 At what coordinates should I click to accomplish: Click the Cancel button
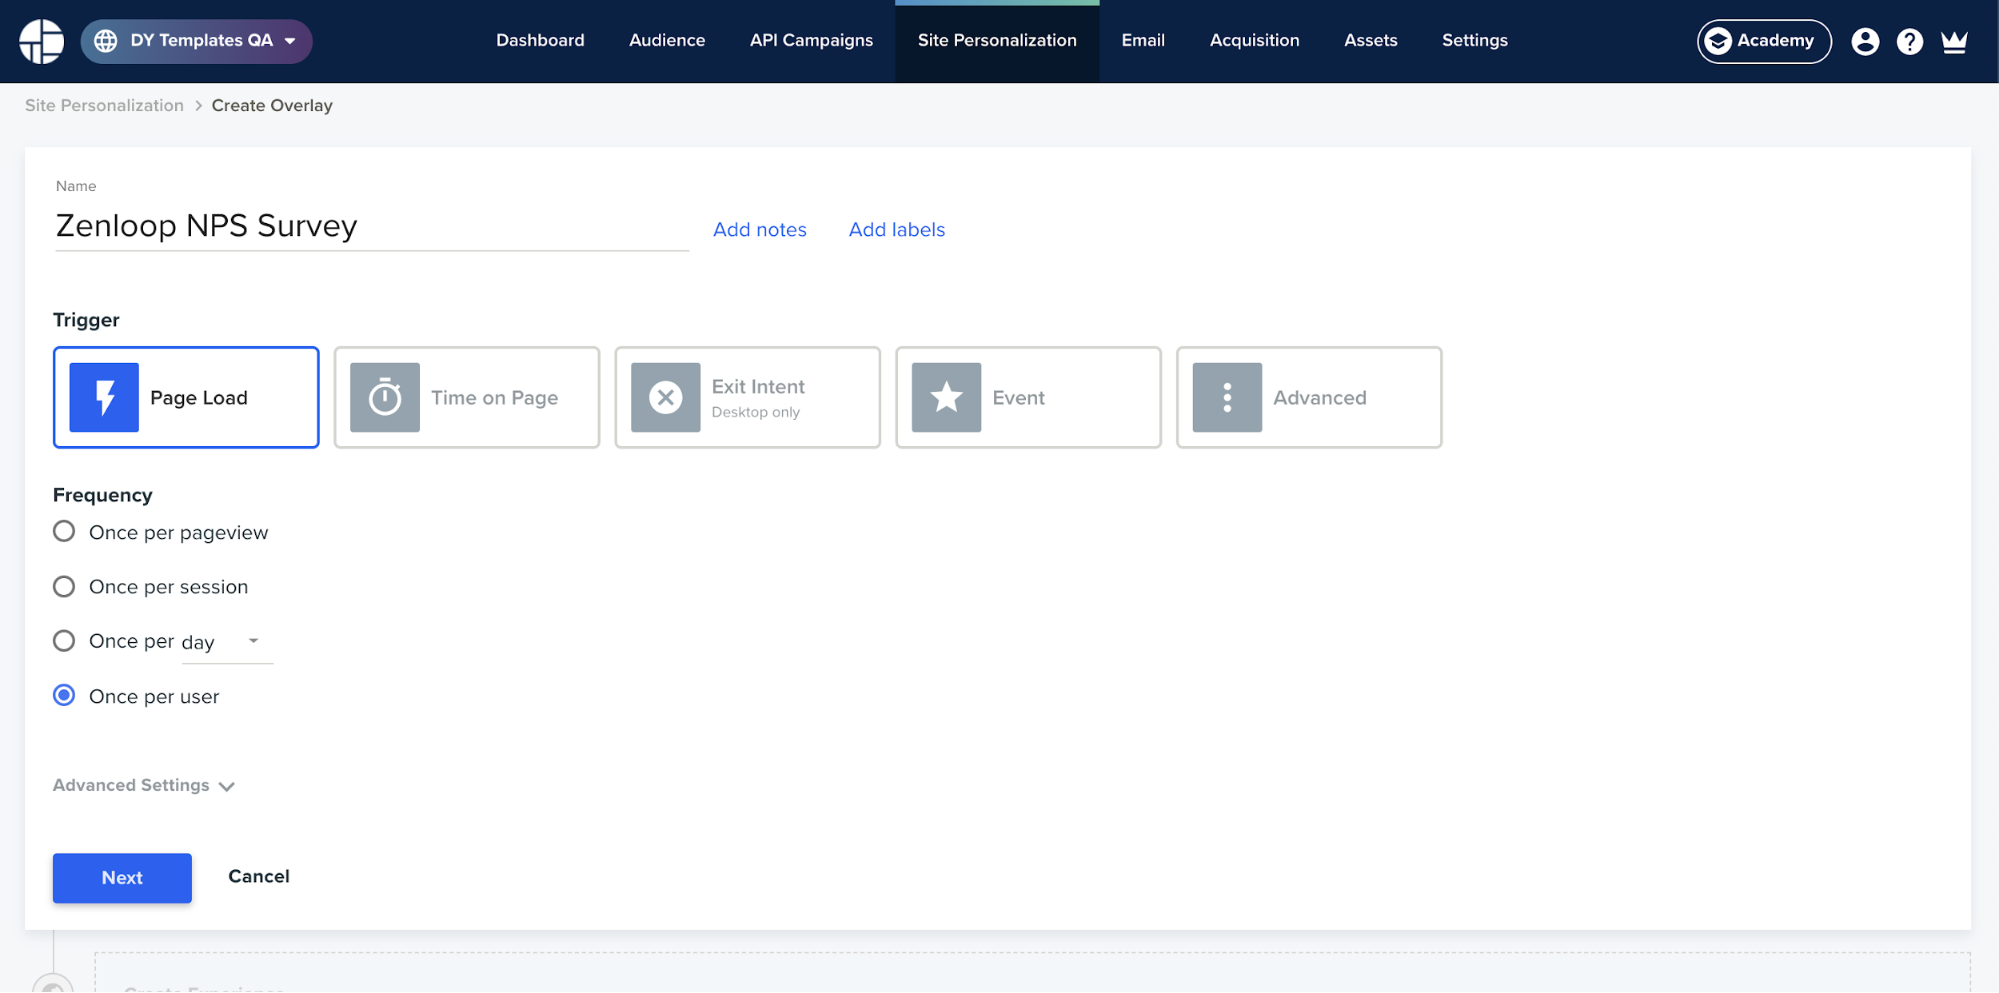[x=259, y=877]
